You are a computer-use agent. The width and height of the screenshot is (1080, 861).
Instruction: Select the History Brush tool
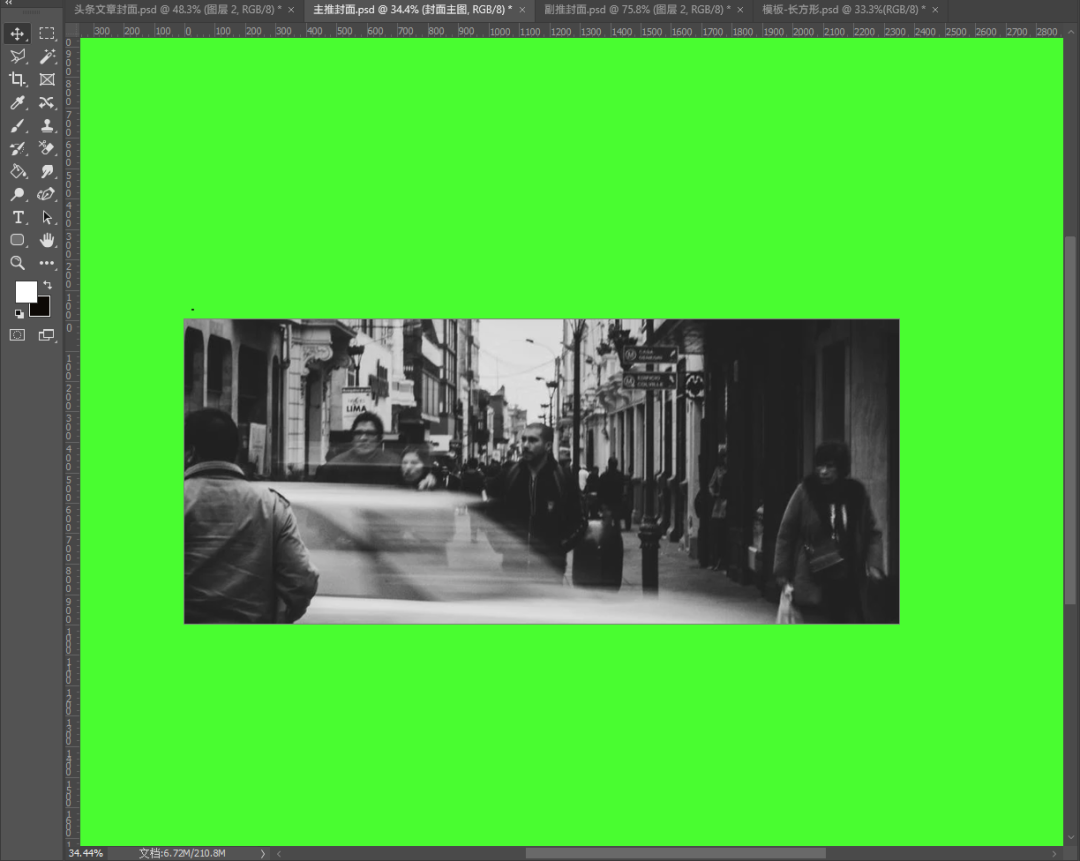point(17,148)
